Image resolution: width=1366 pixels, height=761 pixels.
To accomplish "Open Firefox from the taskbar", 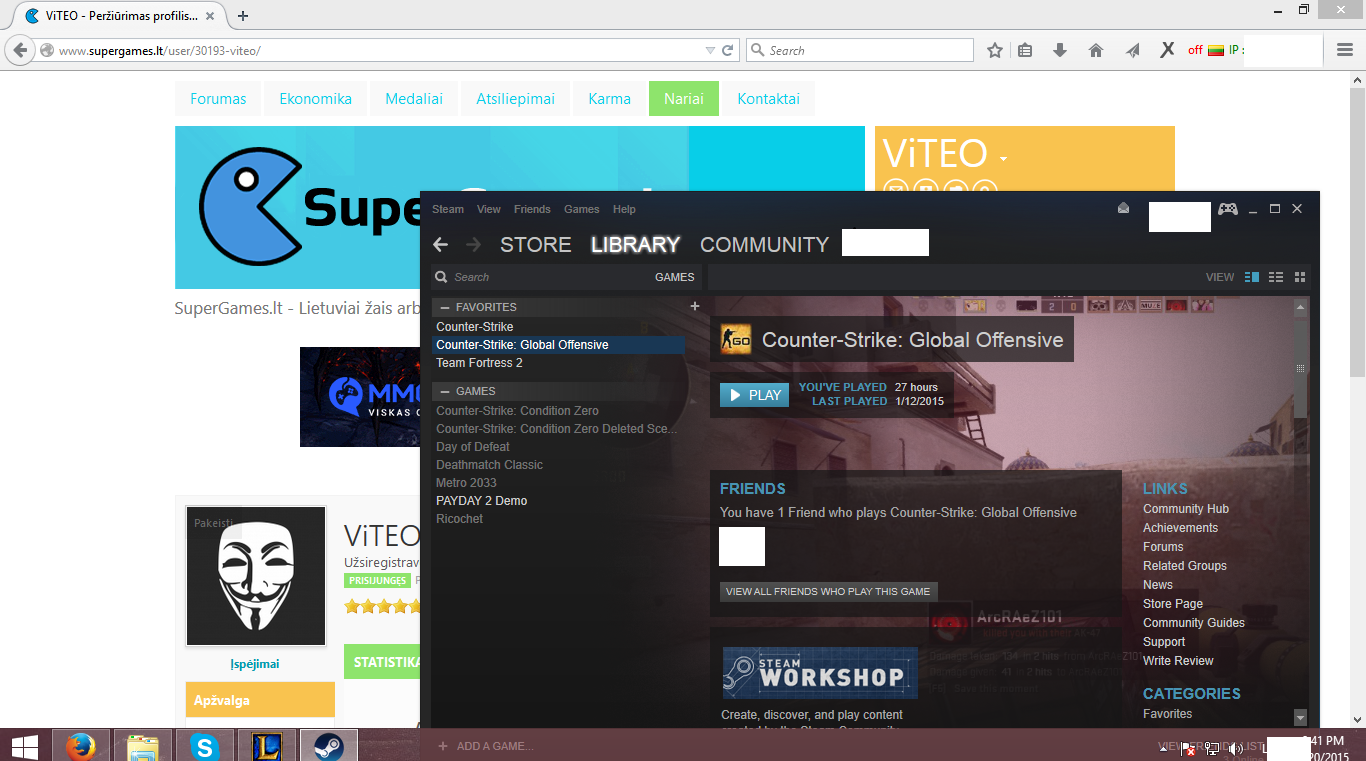I will [x=81, y=746].
